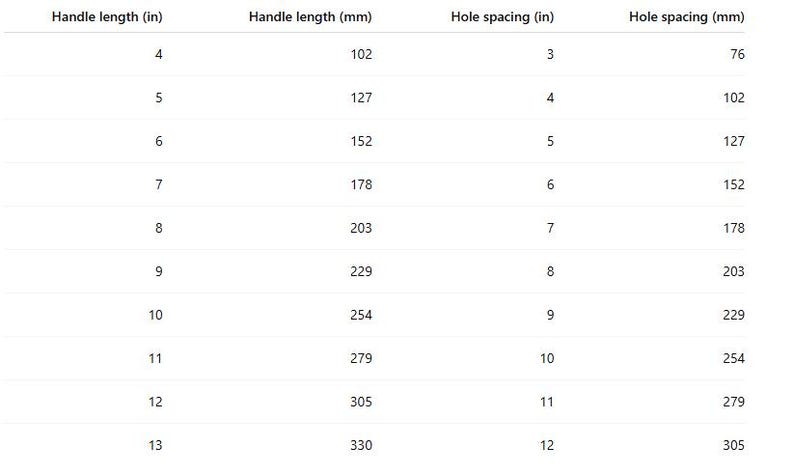This screenshot has width=794, height=475.
Task: Click the Handle length (mm) column header
Action: 310,17
